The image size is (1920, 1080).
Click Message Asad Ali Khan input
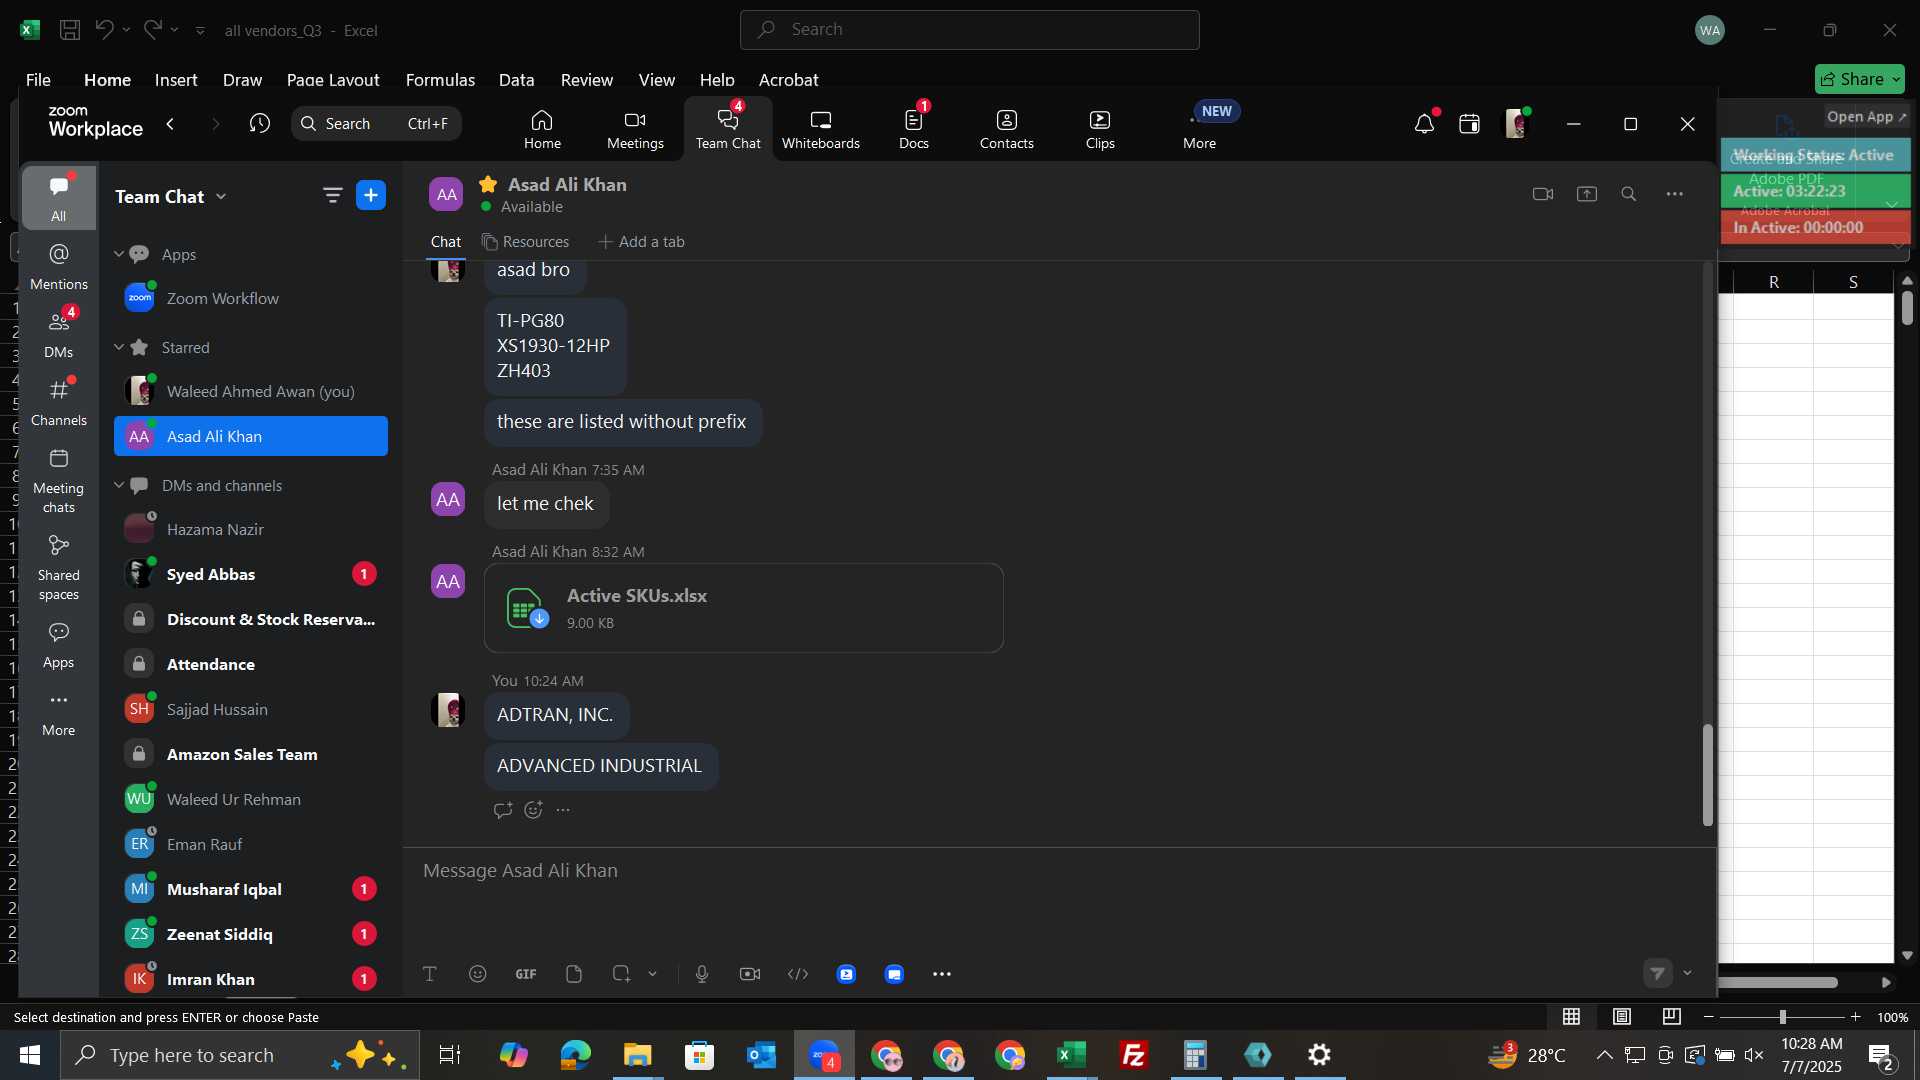[1060, 871]
